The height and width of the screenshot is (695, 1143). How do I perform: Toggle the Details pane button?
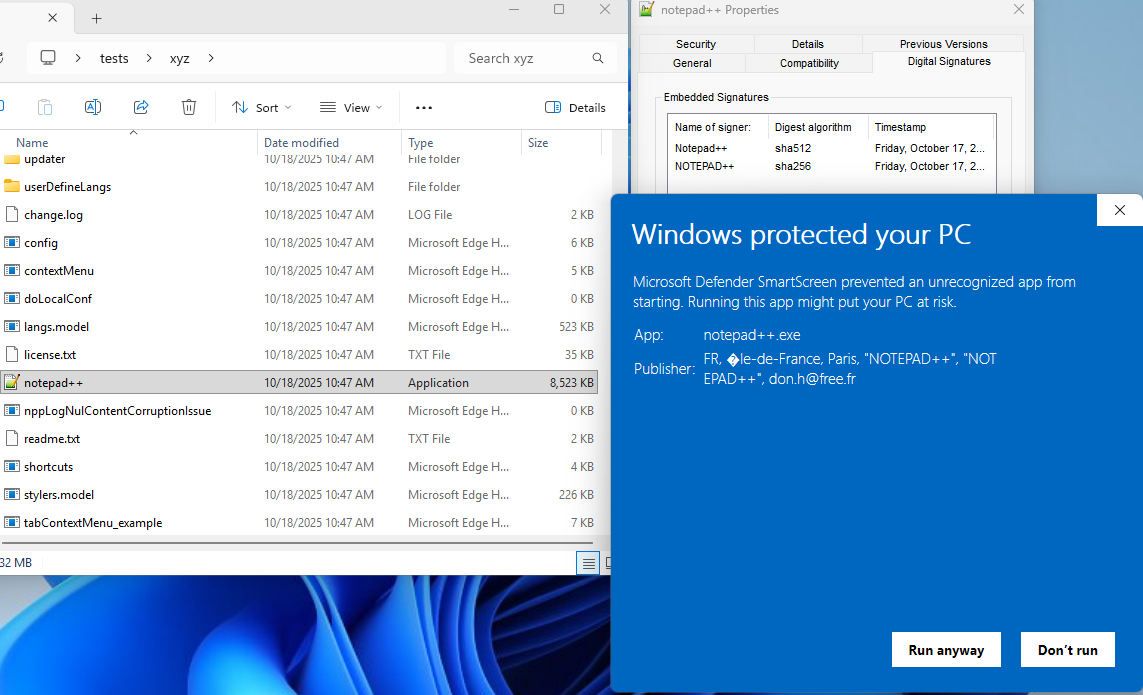575,107
